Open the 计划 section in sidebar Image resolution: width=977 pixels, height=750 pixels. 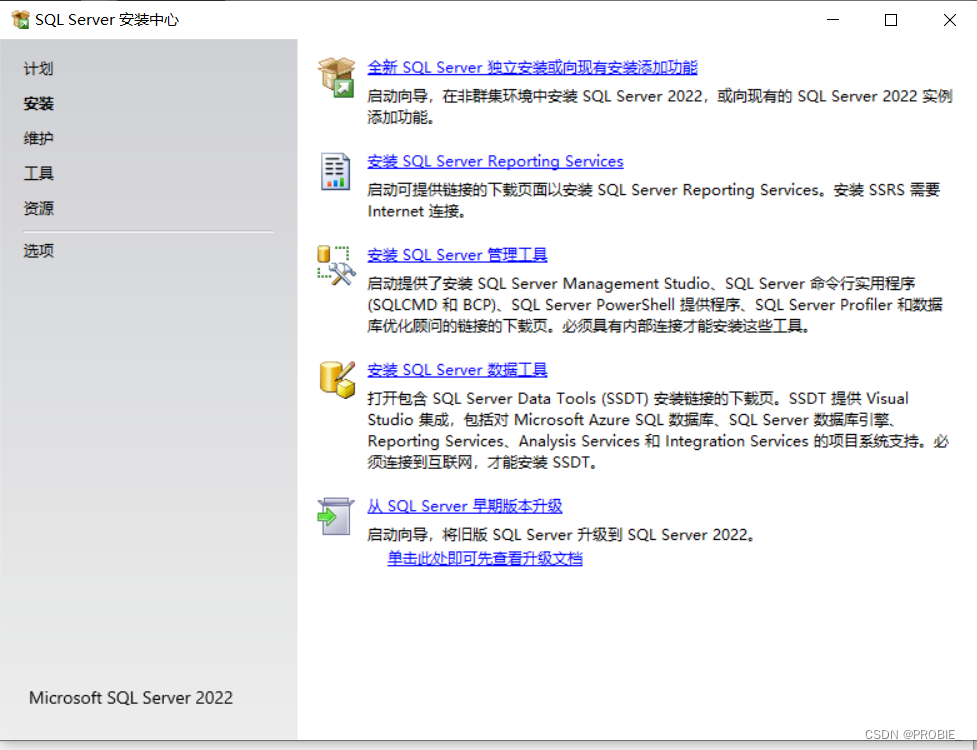click(x=39, y=69)
